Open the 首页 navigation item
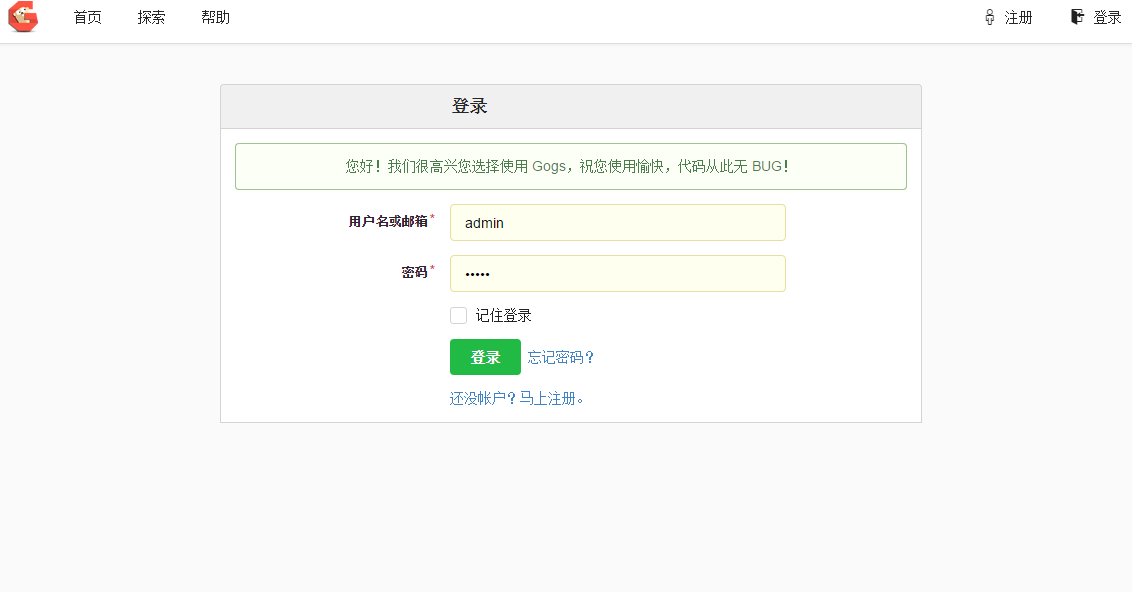1132x592 pixels. pyautogui.click(x=87, y=17)
